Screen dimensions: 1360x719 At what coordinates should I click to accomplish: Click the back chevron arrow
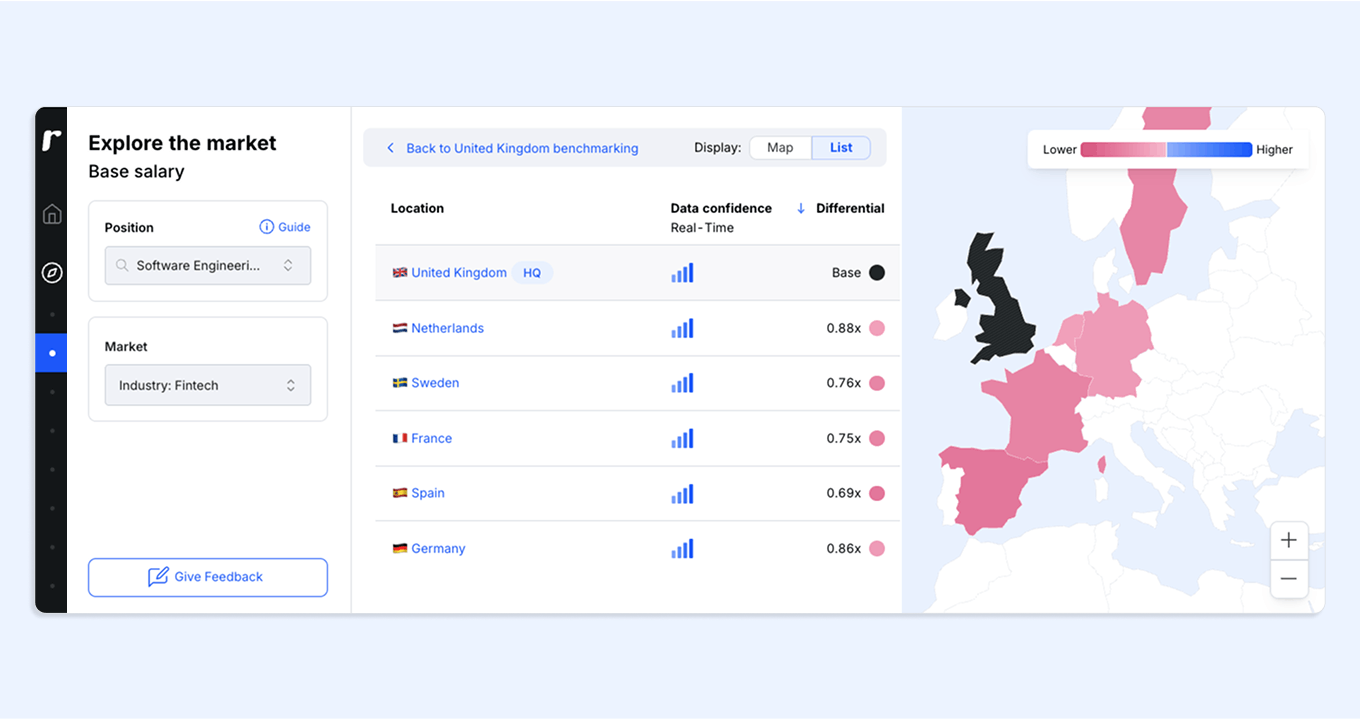coord(391,148)
